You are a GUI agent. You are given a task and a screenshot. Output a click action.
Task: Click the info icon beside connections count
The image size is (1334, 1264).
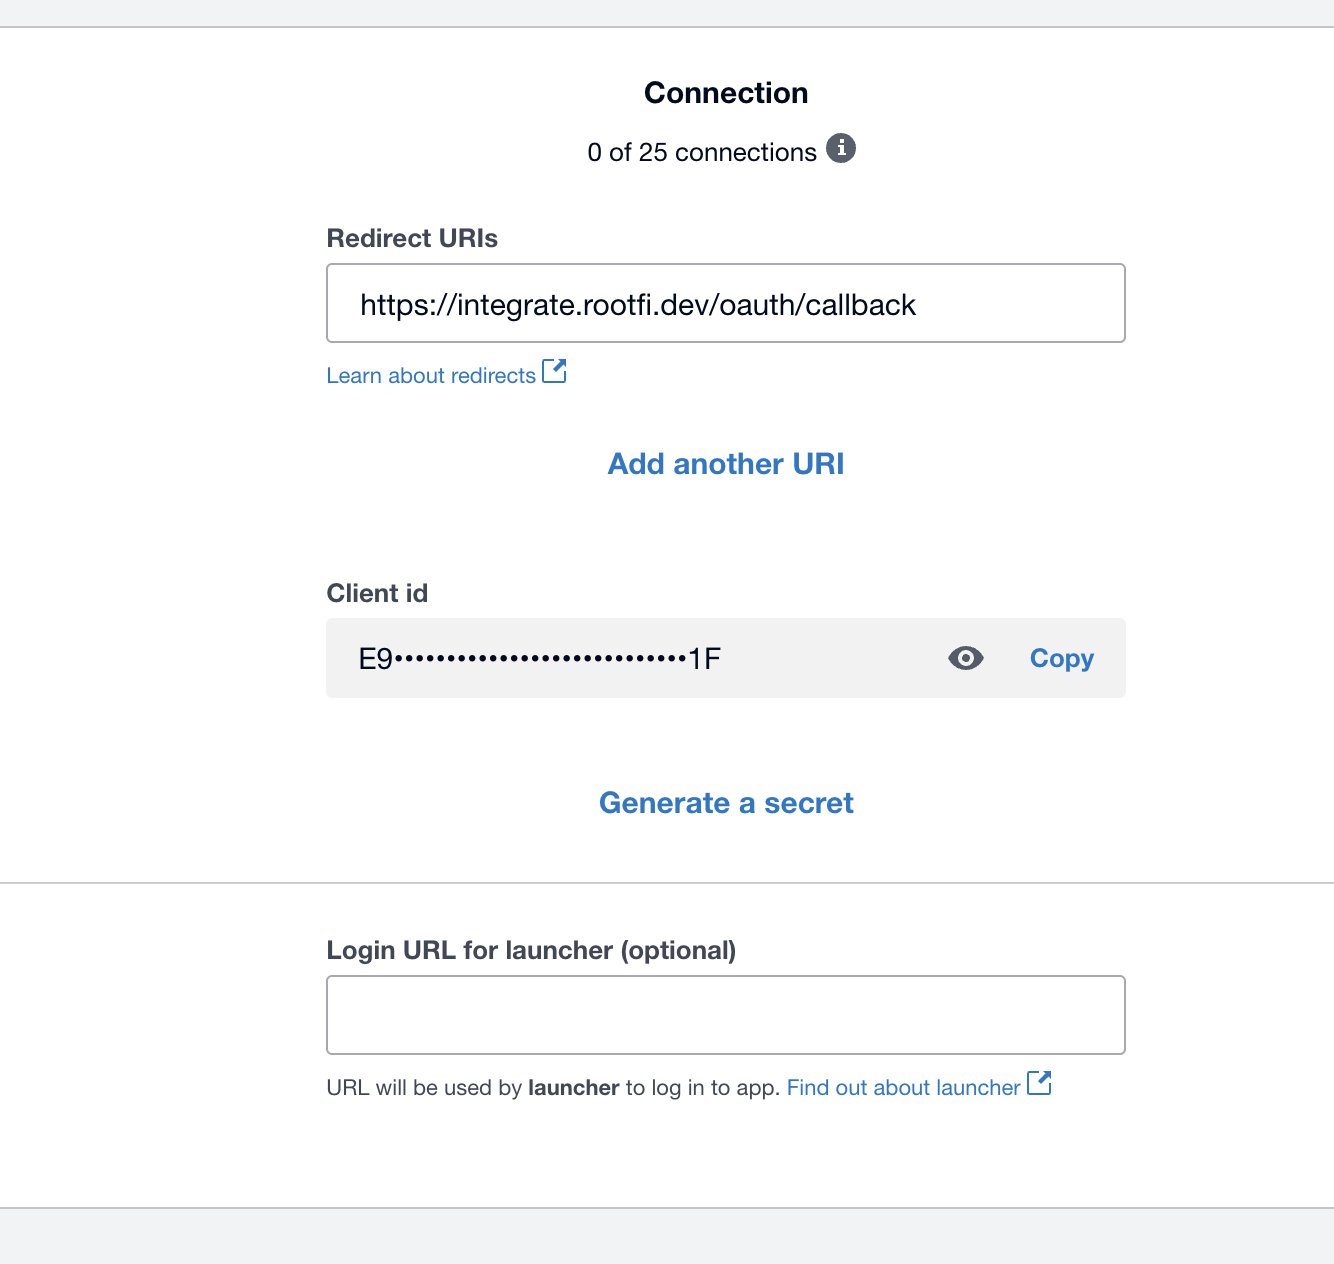[x=841, y=149]
